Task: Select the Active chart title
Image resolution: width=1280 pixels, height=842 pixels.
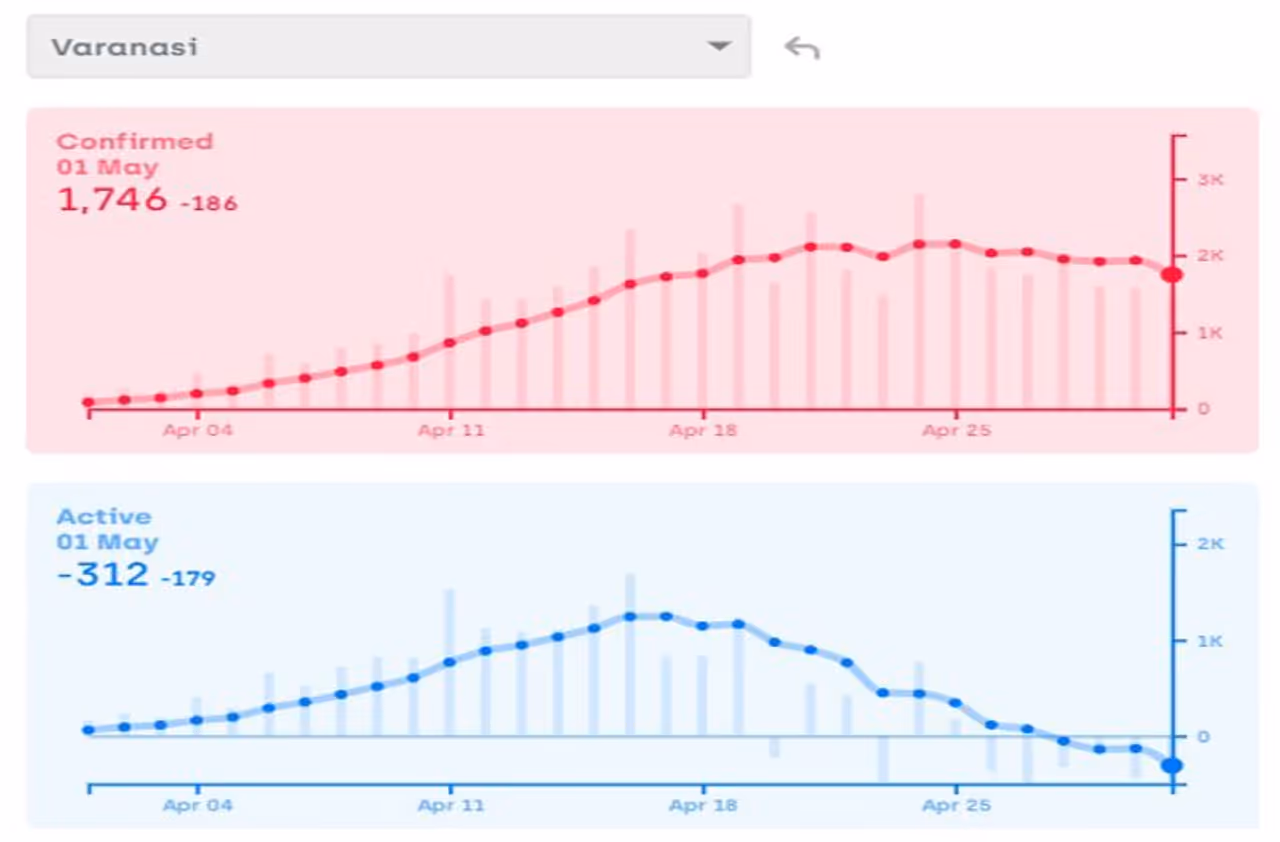Action: (x=104, y=517)
